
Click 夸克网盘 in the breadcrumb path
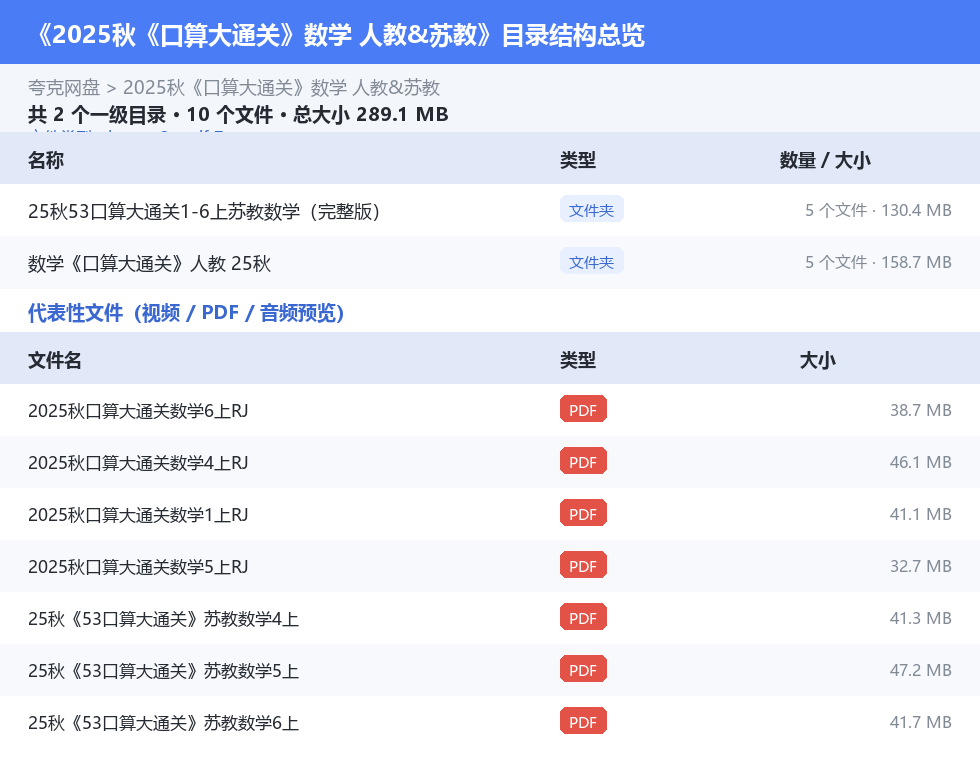pyautogui.click(x=64, y=88)
